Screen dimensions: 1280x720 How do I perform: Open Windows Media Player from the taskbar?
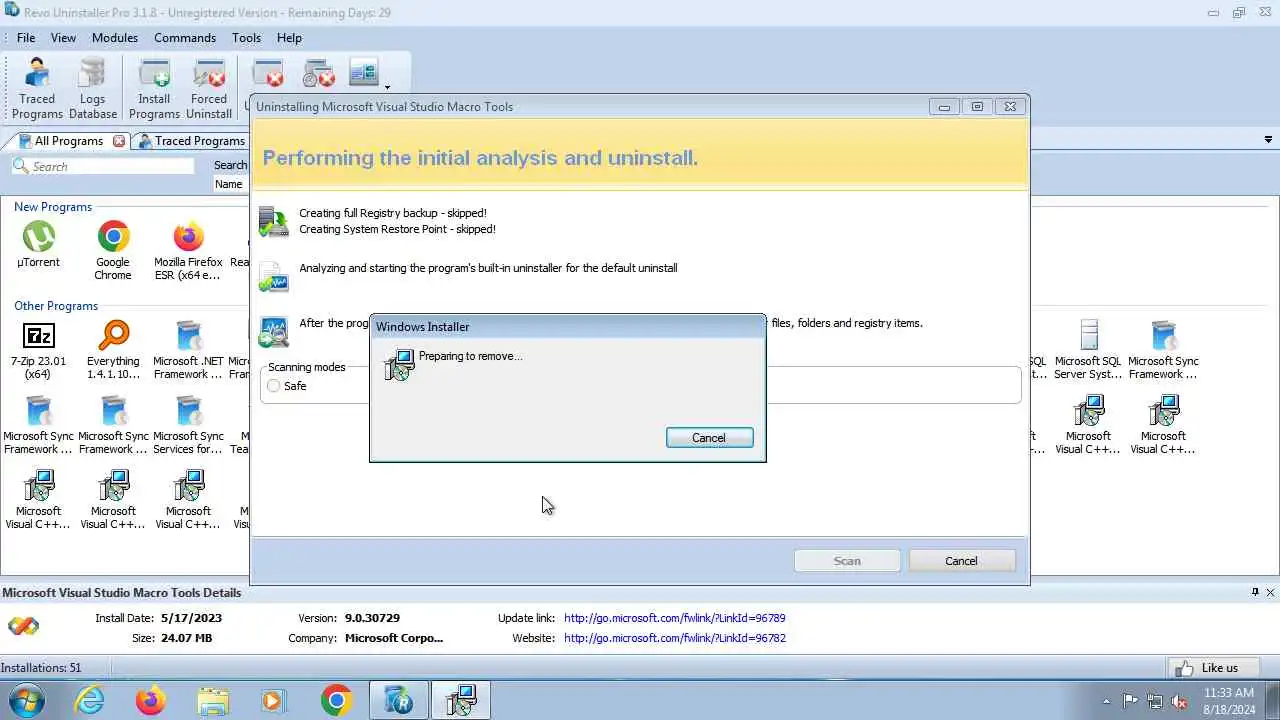click(x=274, y=700)
